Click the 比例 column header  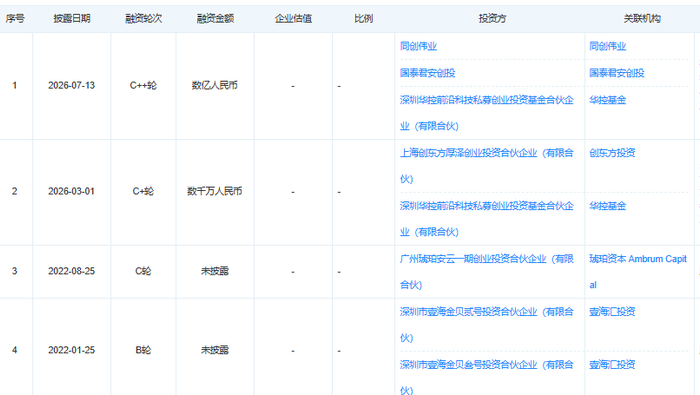(x=363, y=18)
